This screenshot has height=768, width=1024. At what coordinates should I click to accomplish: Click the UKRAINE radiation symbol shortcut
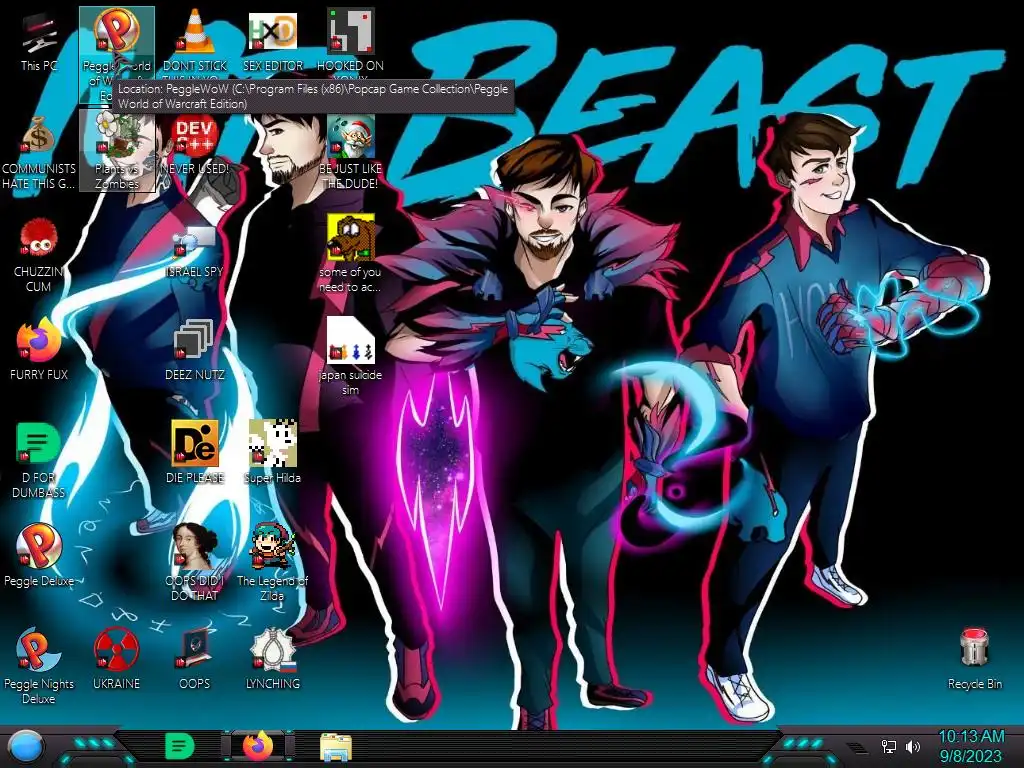coord(116,649)
